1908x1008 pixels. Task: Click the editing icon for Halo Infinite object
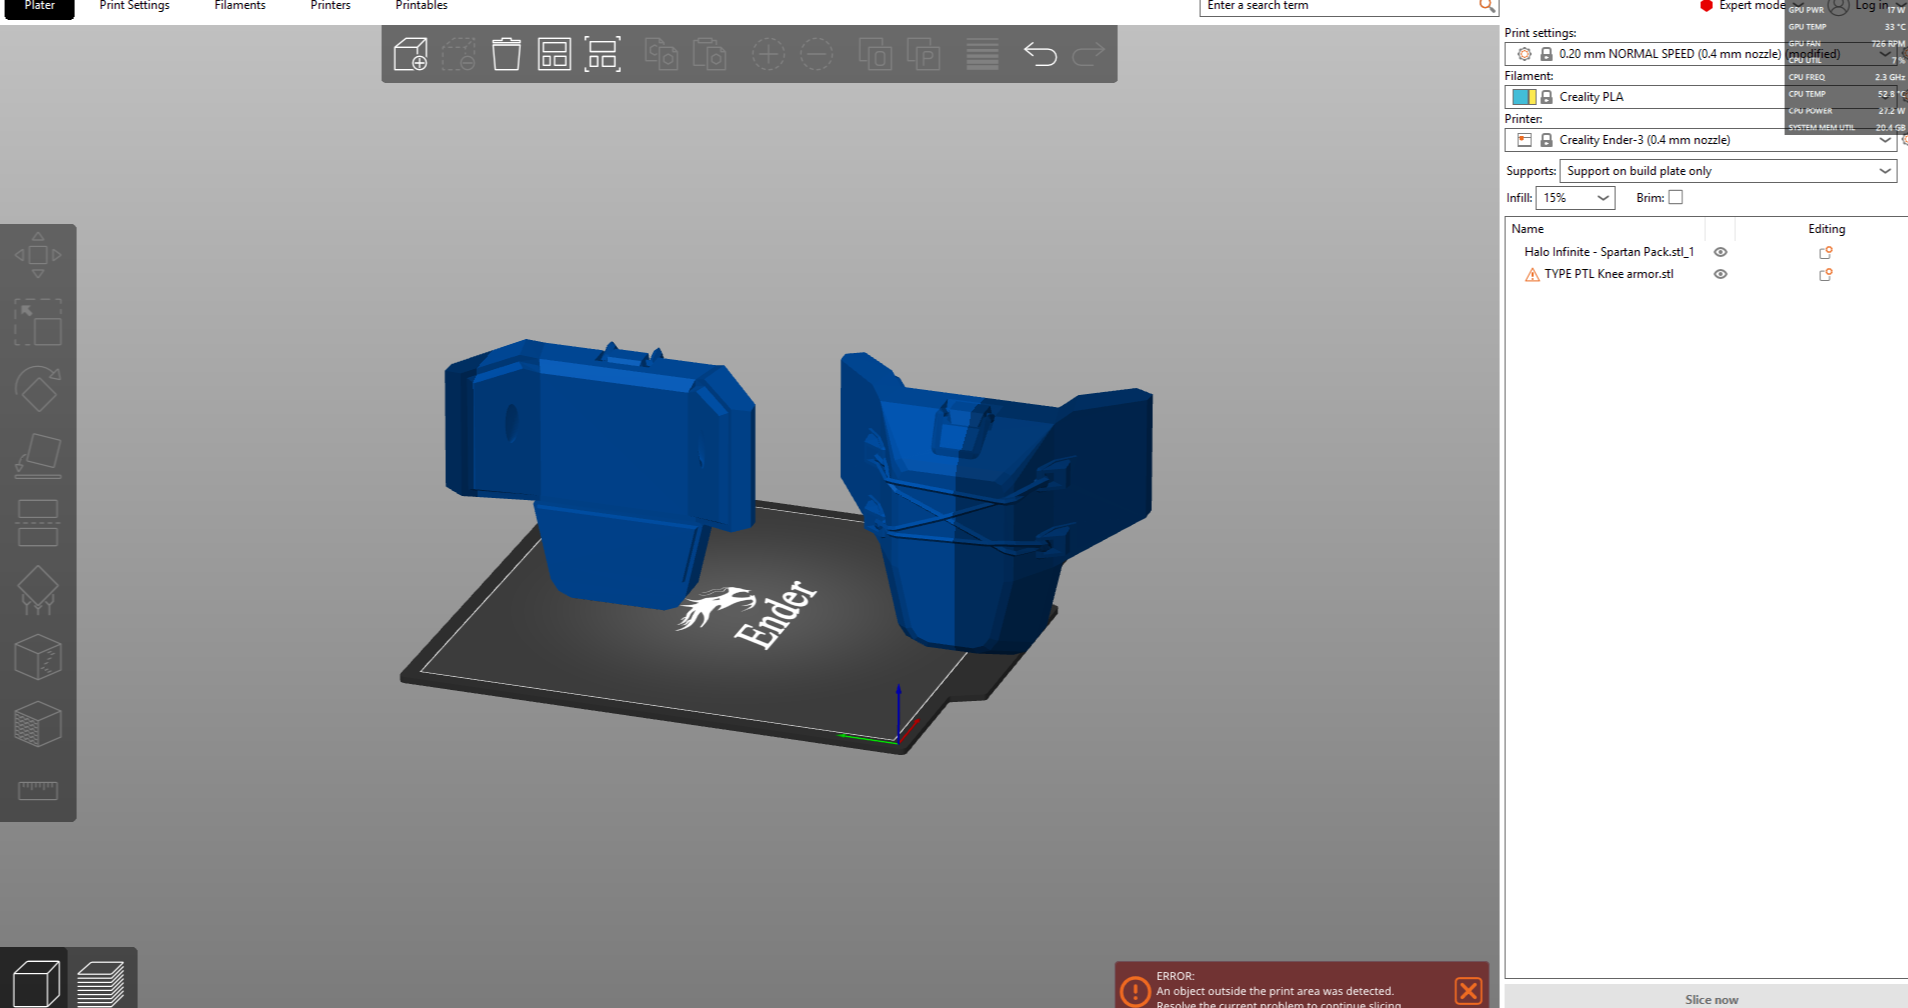1826,253
